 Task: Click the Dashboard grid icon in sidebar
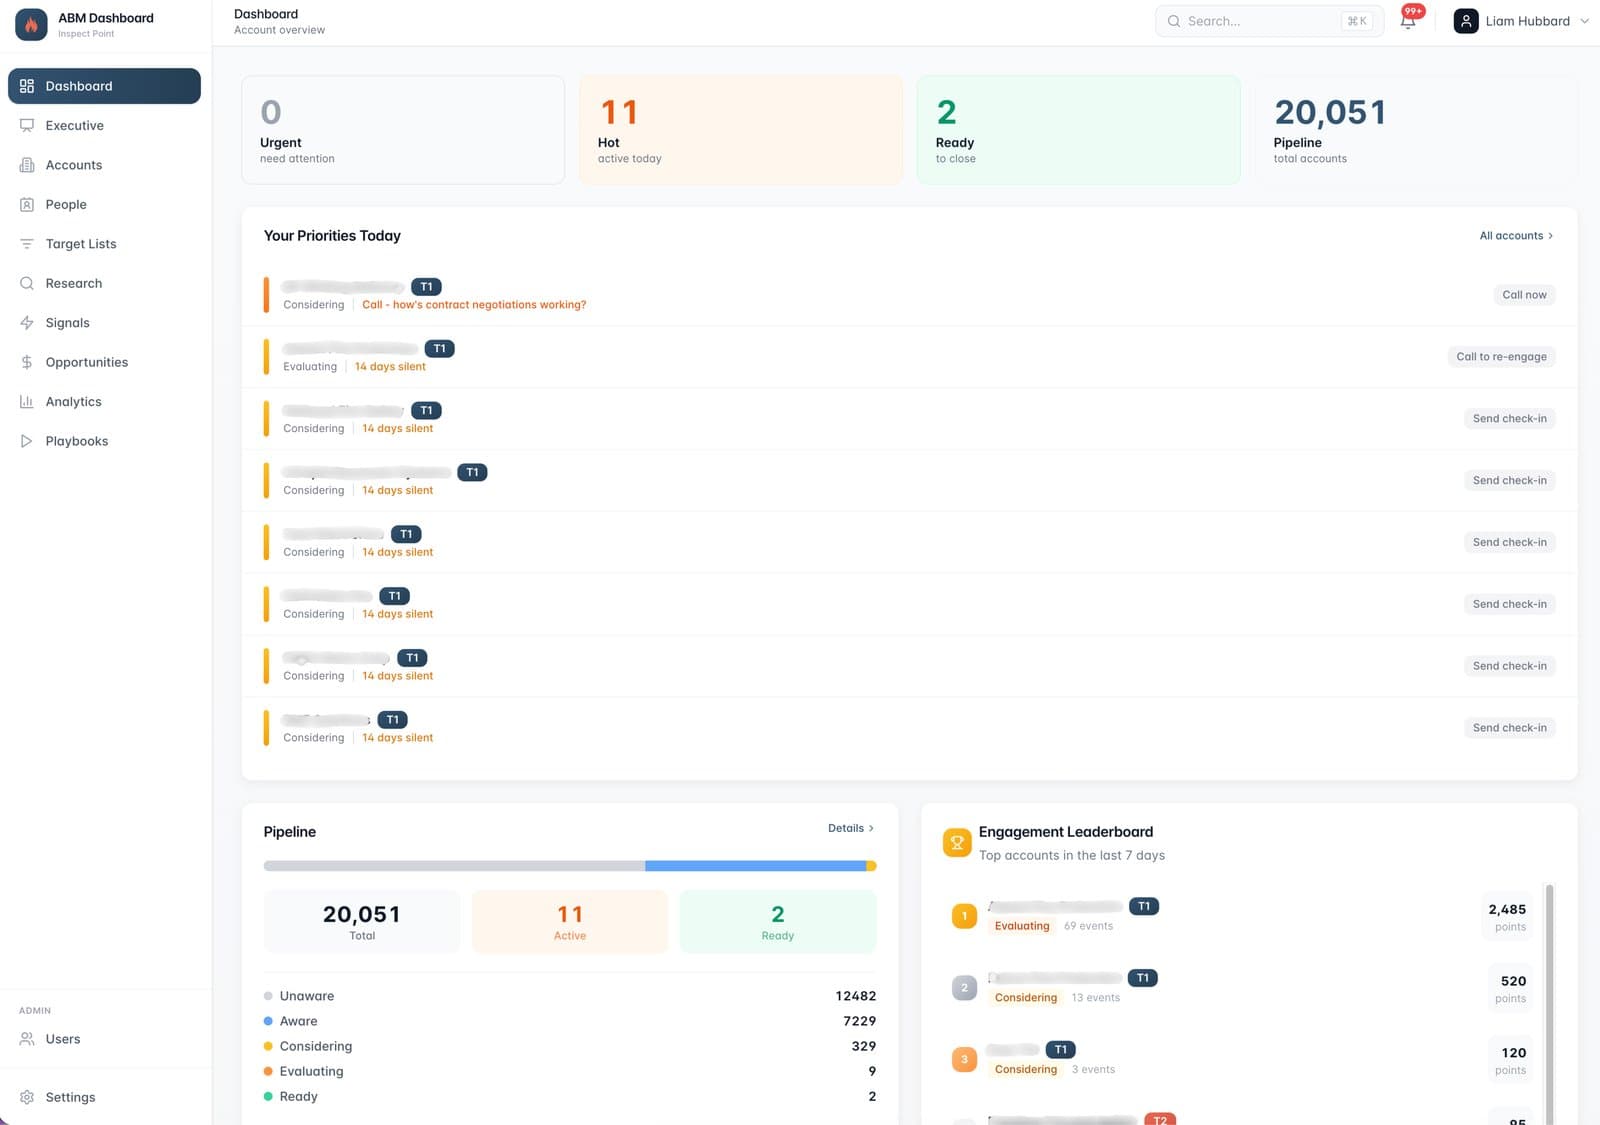pyautogui.click(x=27, y=86)
